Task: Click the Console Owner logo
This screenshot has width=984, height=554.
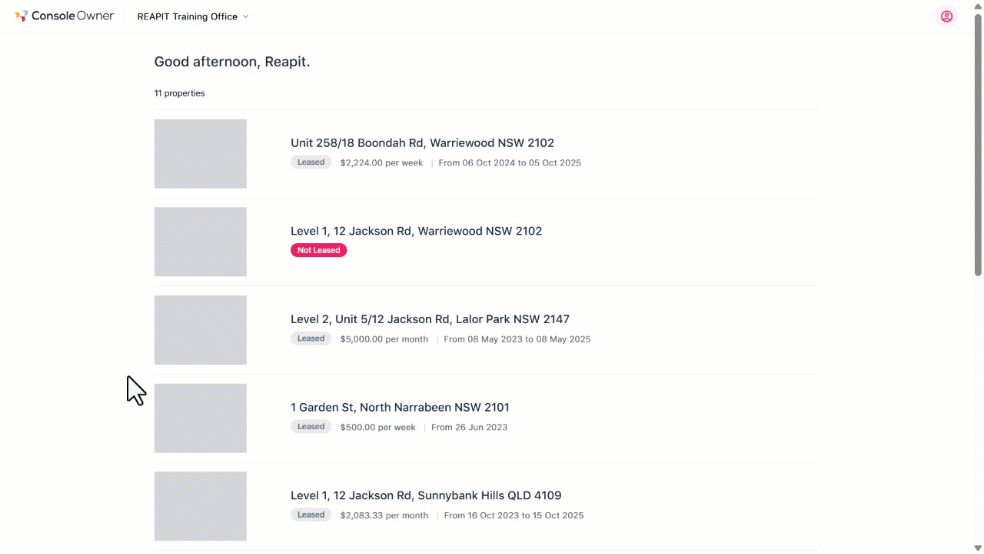Action: pos(65,16)
